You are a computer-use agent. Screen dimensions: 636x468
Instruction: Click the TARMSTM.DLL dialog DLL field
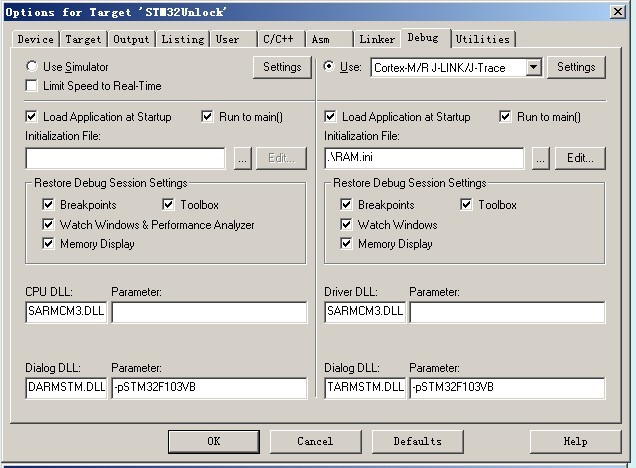coord(365,388)
